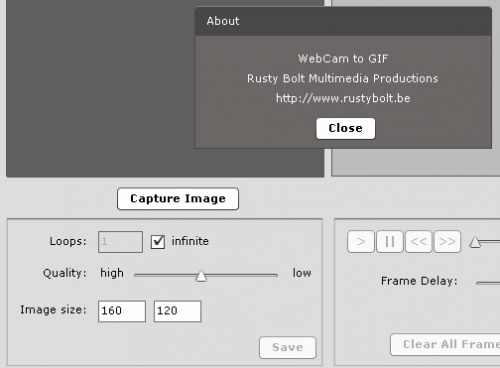Viewport: 500px width, 368px height.
Task: Click the pause button
Action: coord(390,241)
